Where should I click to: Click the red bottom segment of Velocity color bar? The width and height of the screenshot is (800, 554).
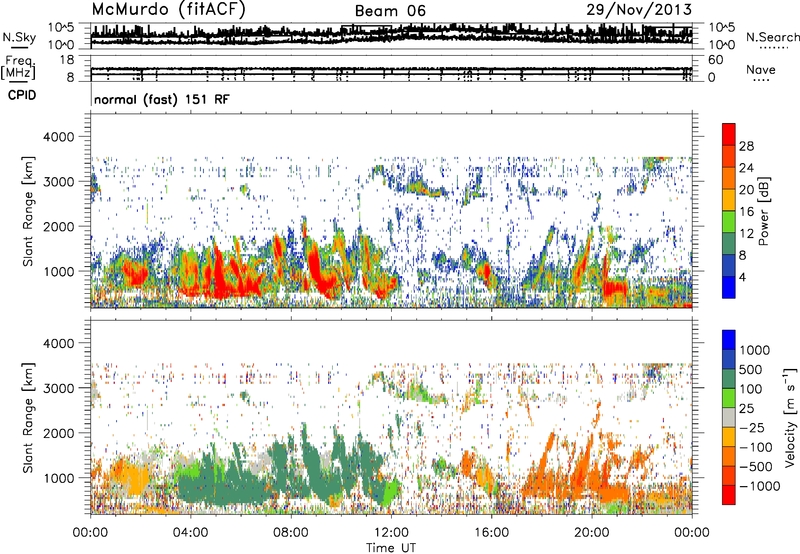point(729,495)
